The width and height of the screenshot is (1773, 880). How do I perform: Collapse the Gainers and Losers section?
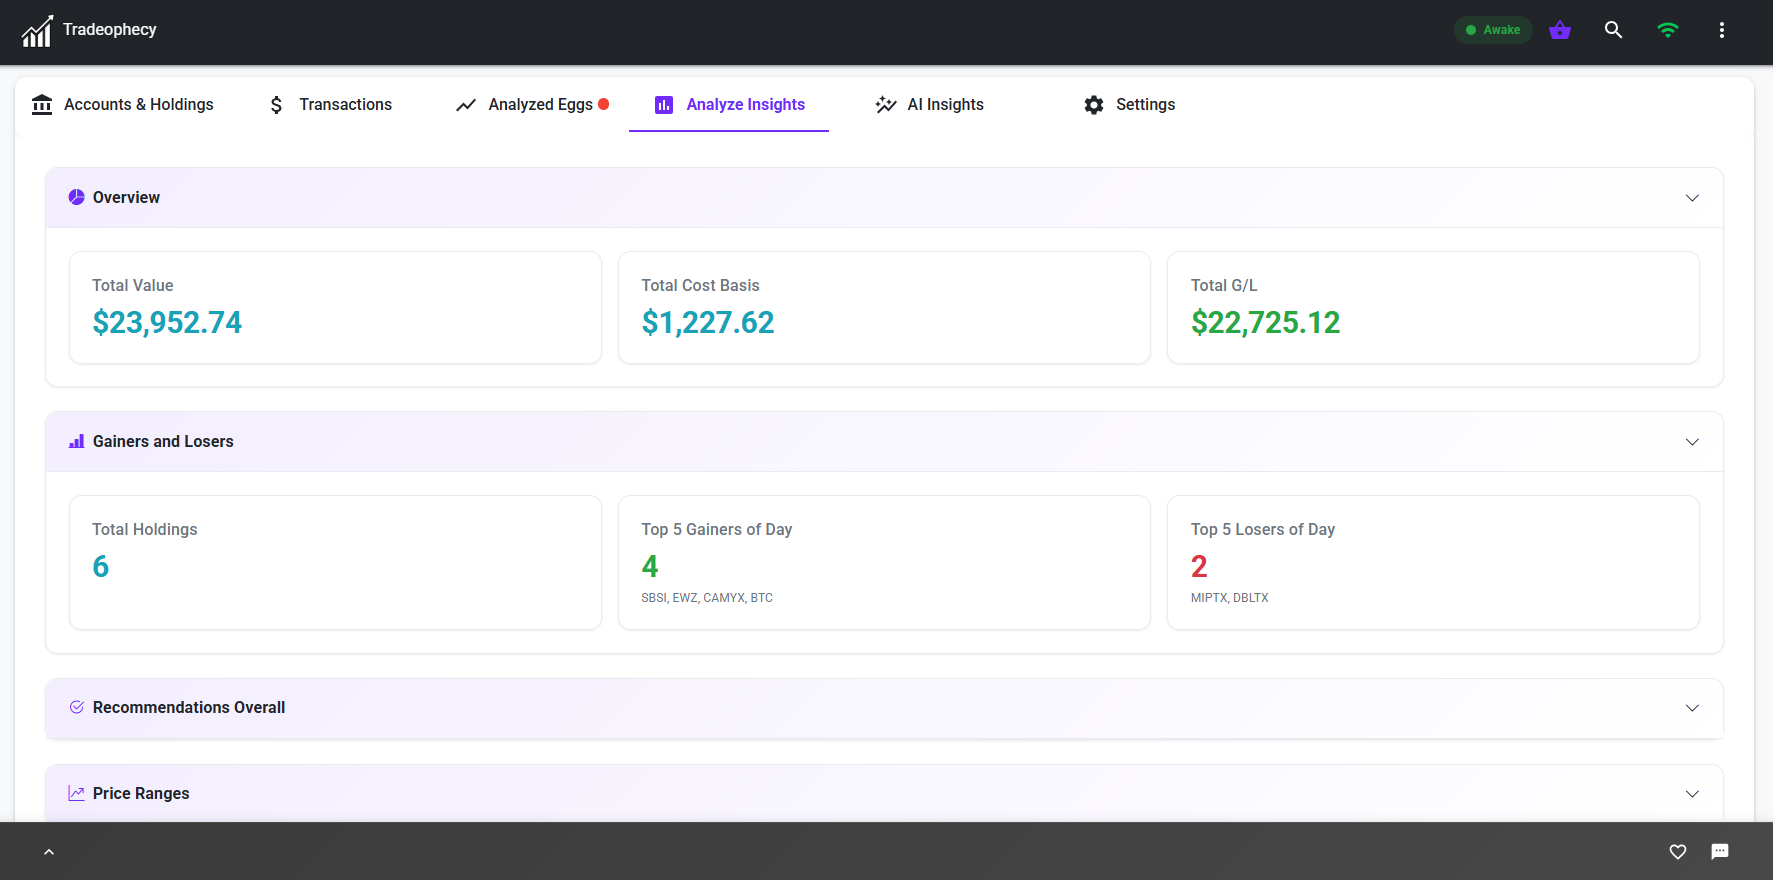click(1692, 442)
